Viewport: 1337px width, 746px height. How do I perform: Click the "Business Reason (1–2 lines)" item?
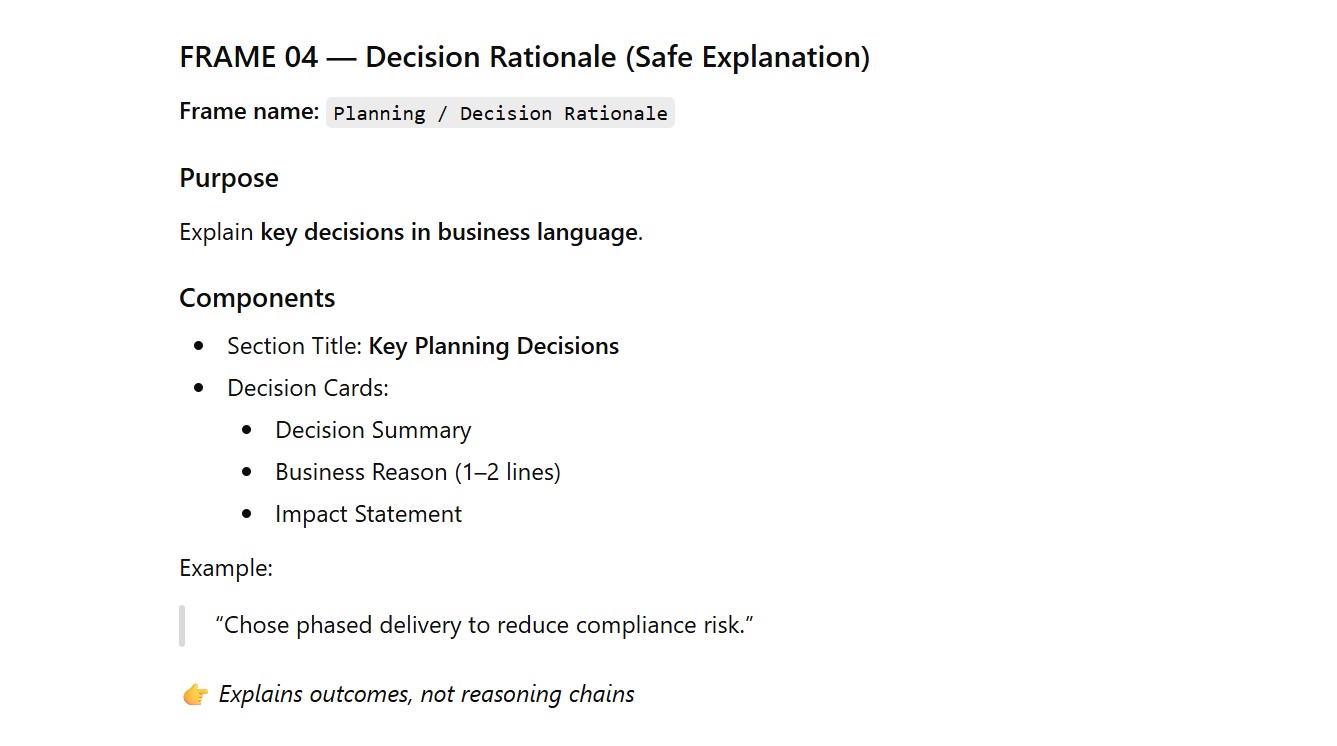pos(418,472)
